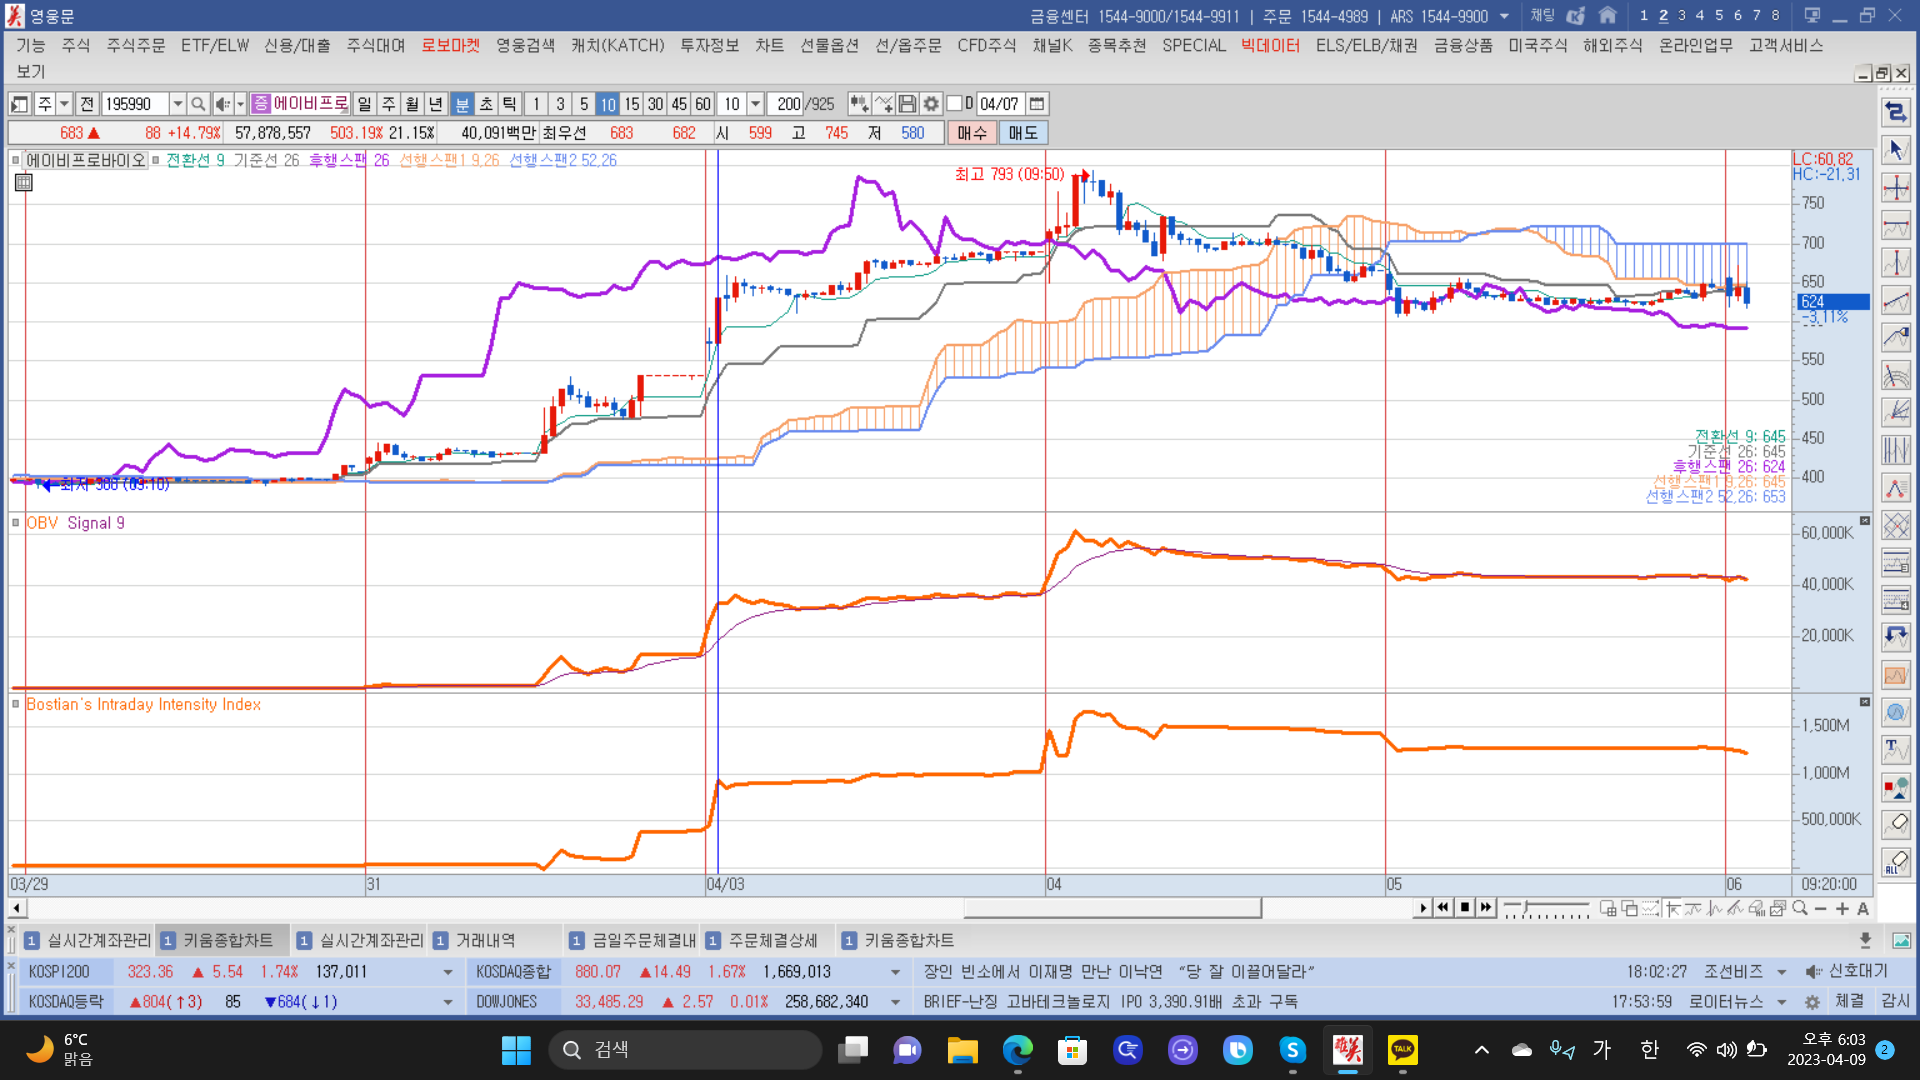The height and width of the screenshot is (1080, 1920).
Task: Open the calendar date picker icon
Action: click(x=1037, y=104)
